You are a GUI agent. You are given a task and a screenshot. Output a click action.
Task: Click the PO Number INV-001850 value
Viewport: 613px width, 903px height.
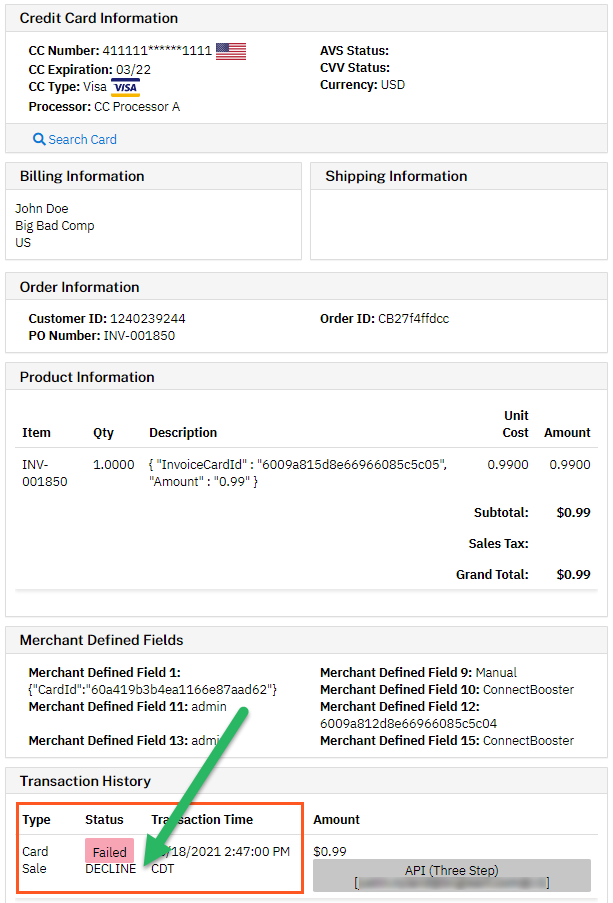[x=139, y=336]
